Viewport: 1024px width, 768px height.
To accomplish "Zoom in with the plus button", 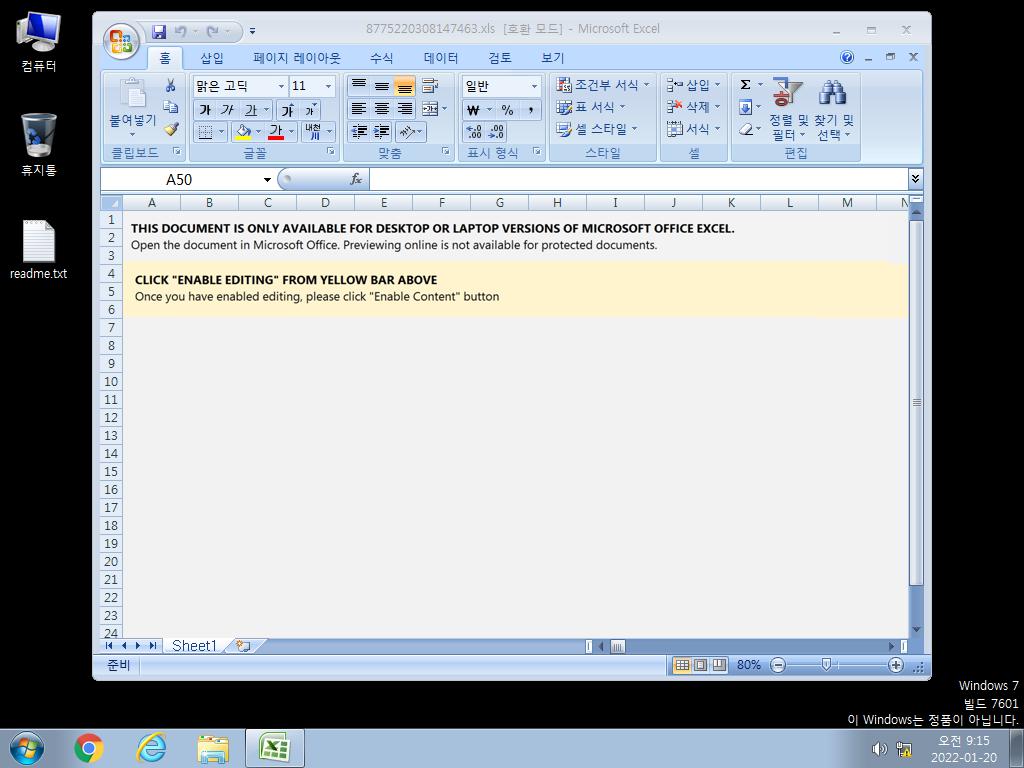I will point(895,665).
